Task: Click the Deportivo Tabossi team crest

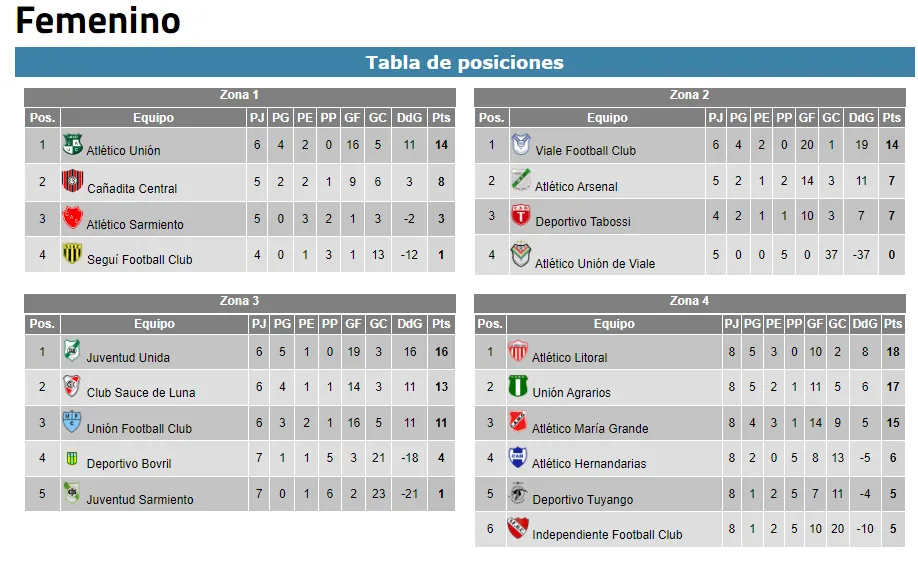Action: [521, 216]
